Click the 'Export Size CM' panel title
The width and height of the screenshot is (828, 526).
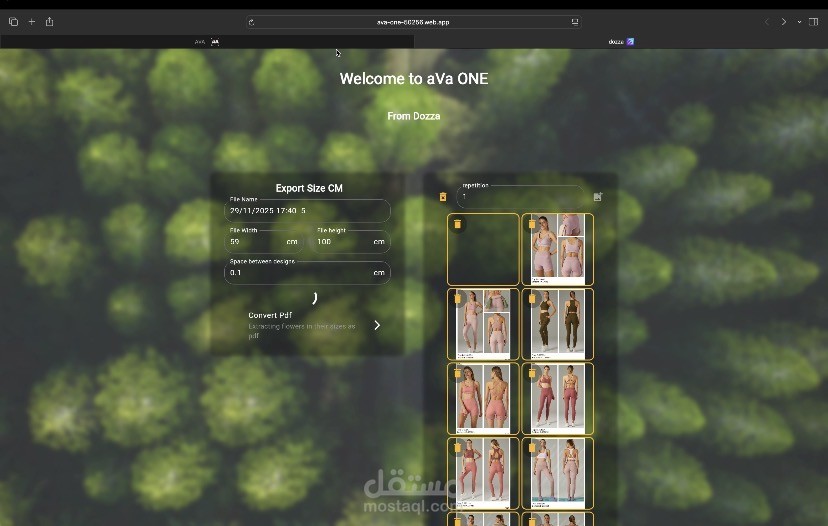pos(309,188)
